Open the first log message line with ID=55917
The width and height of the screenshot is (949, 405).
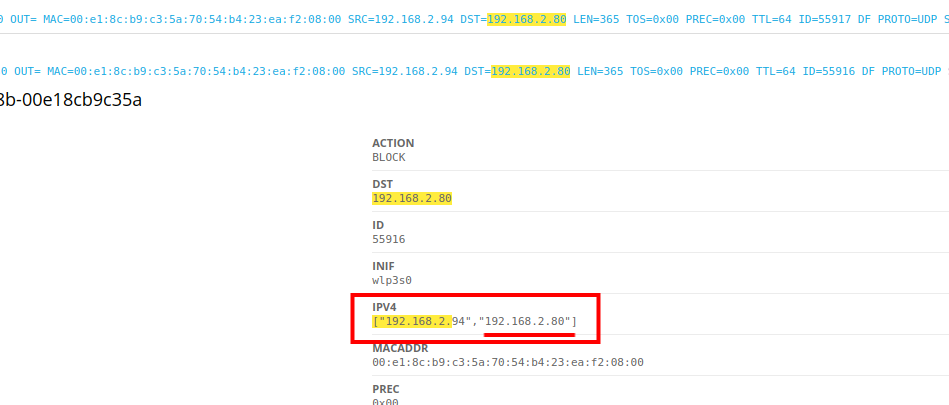(x=474, y=19)
